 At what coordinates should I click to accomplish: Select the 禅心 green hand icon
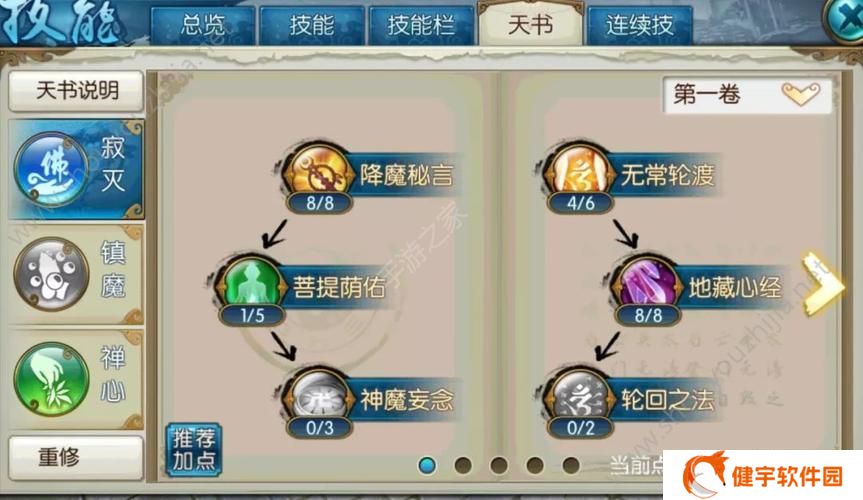click(51, 378)
